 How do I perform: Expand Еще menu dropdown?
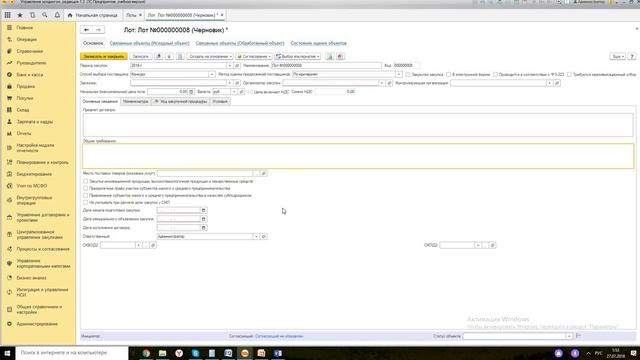(x=618, y=56)
